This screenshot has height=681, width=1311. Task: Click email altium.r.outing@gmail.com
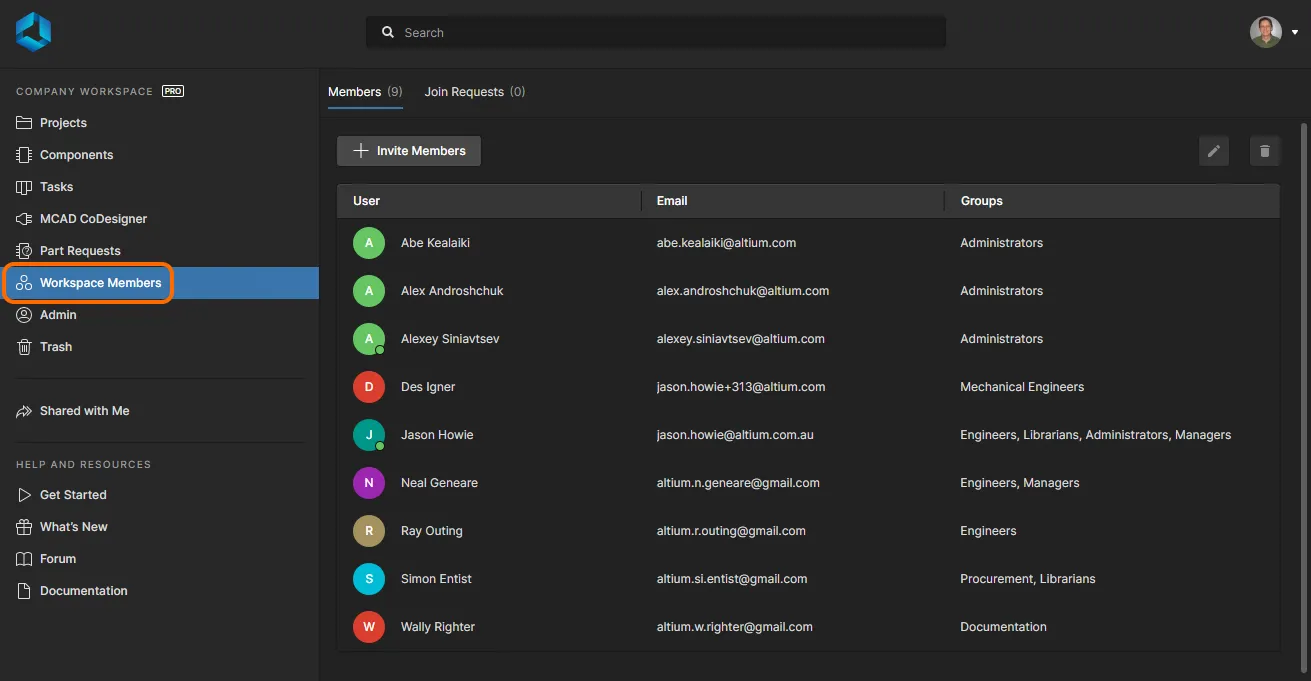pos(731,531)
